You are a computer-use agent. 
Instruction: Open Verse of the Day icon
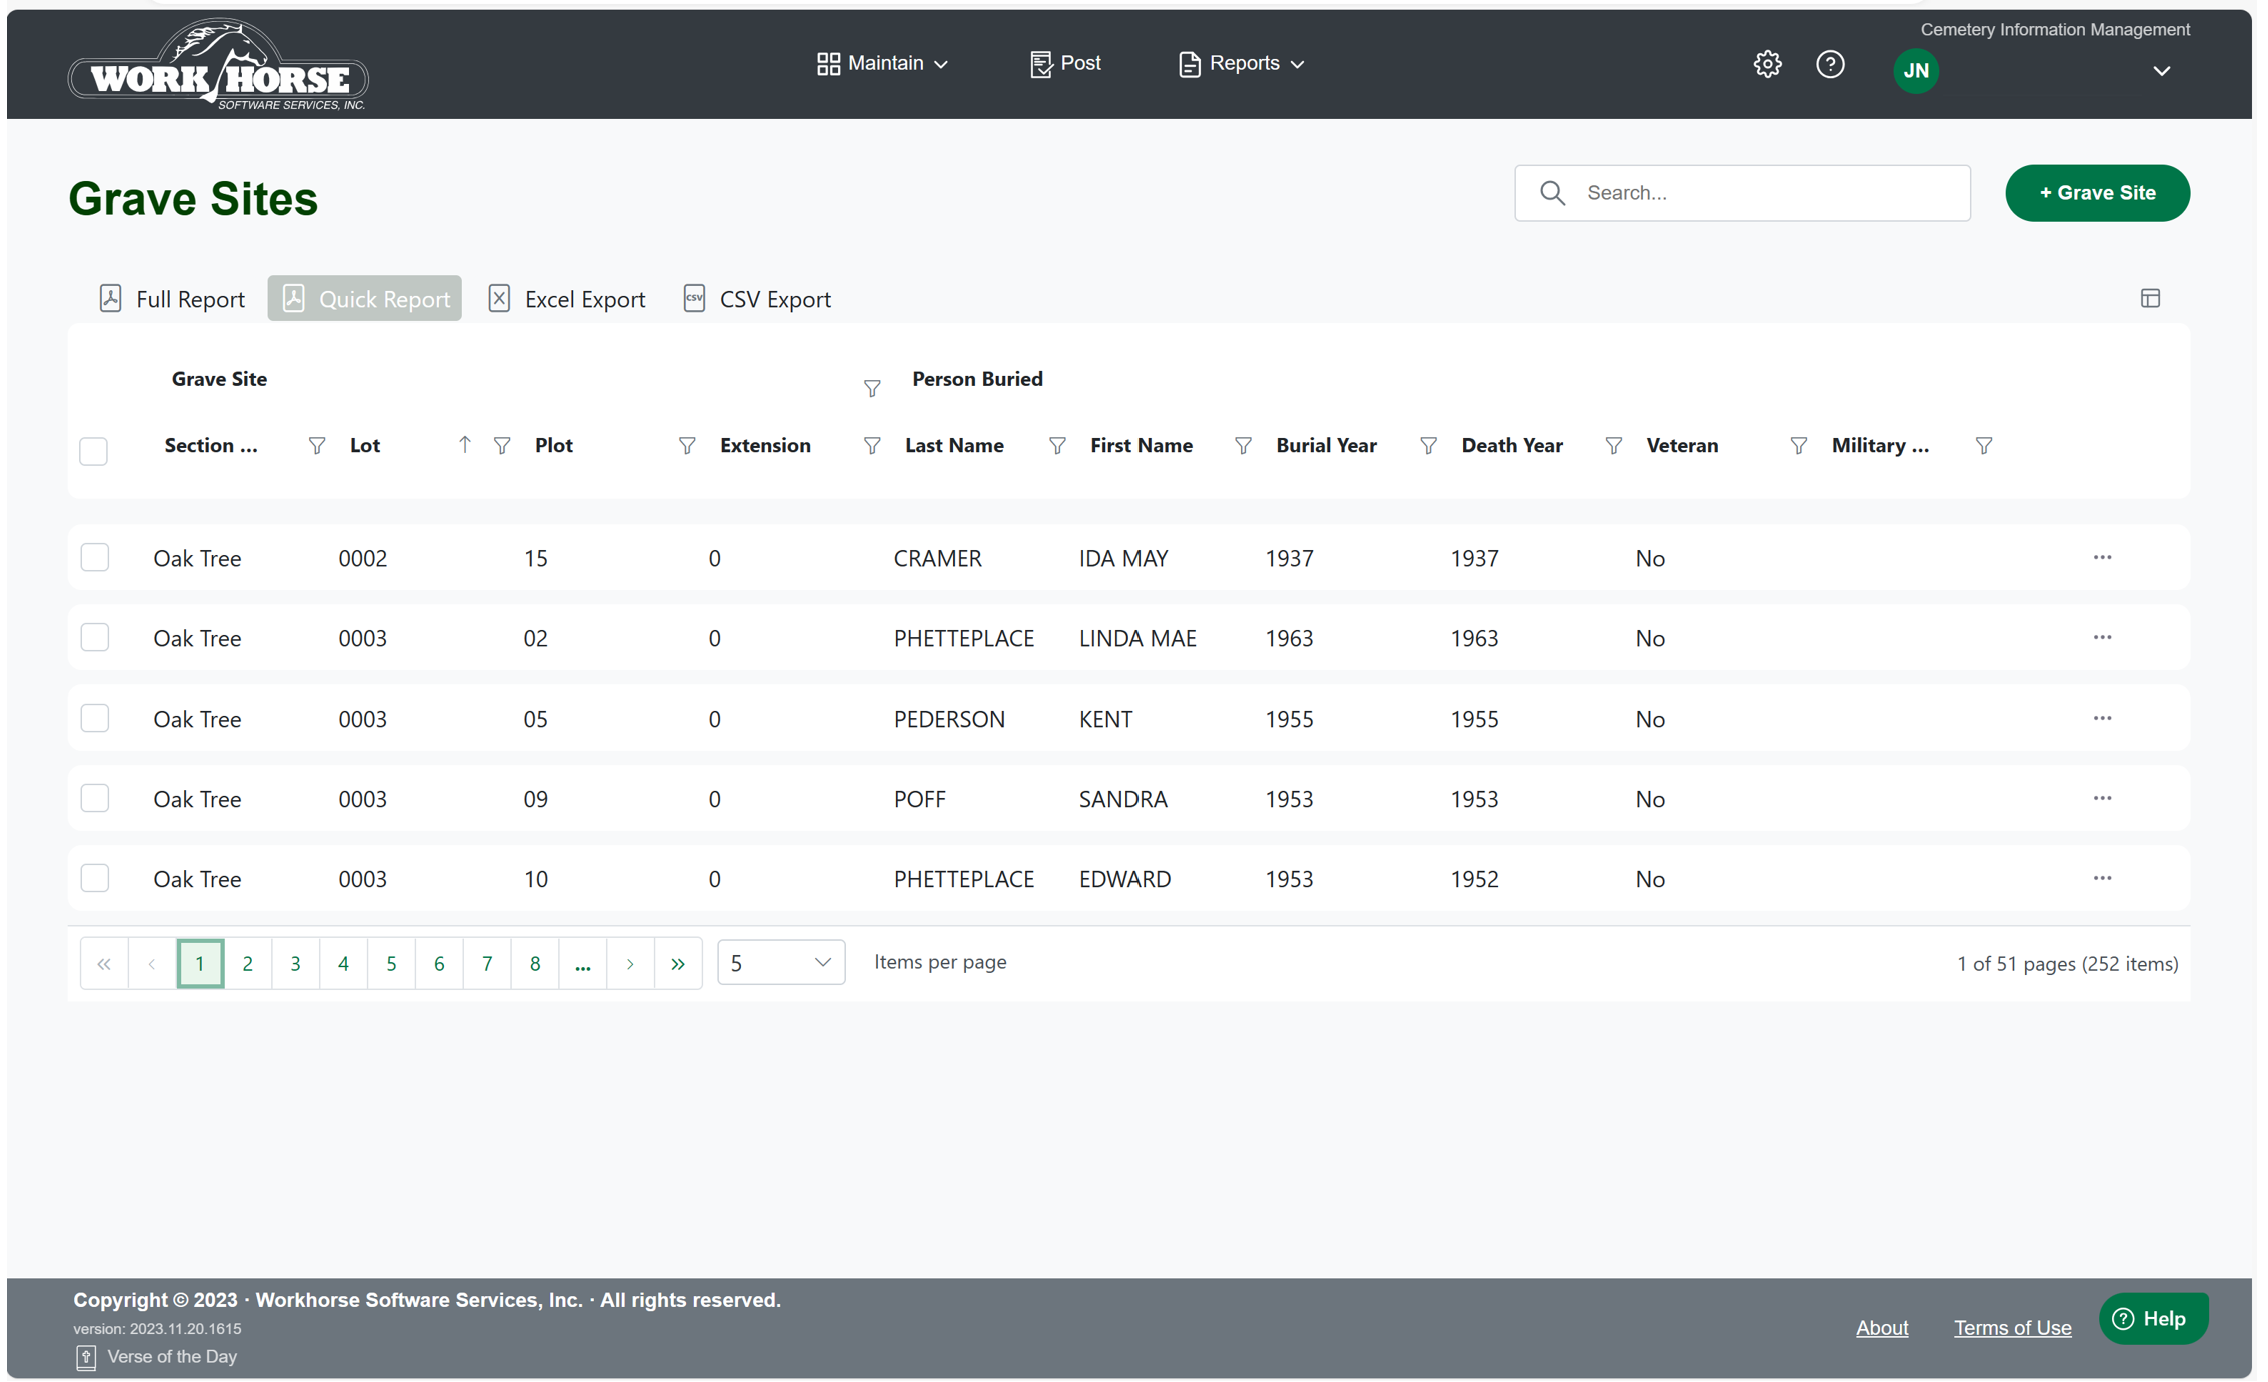86,1357
